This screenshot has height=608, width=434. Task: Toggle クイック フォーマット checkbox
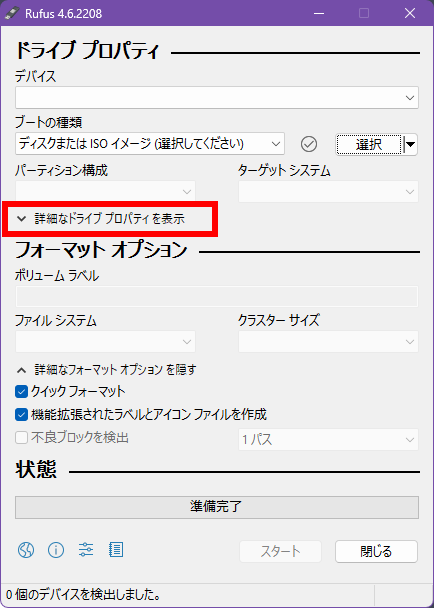(21, 391)
